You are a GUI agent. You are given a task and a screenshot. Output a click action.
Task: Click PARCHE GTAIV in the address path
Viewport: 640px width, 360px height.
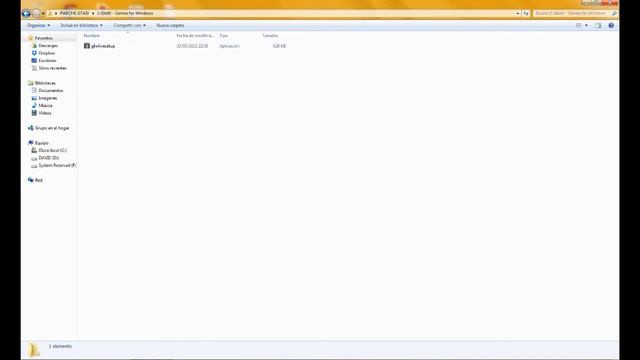tap(74, 13)
